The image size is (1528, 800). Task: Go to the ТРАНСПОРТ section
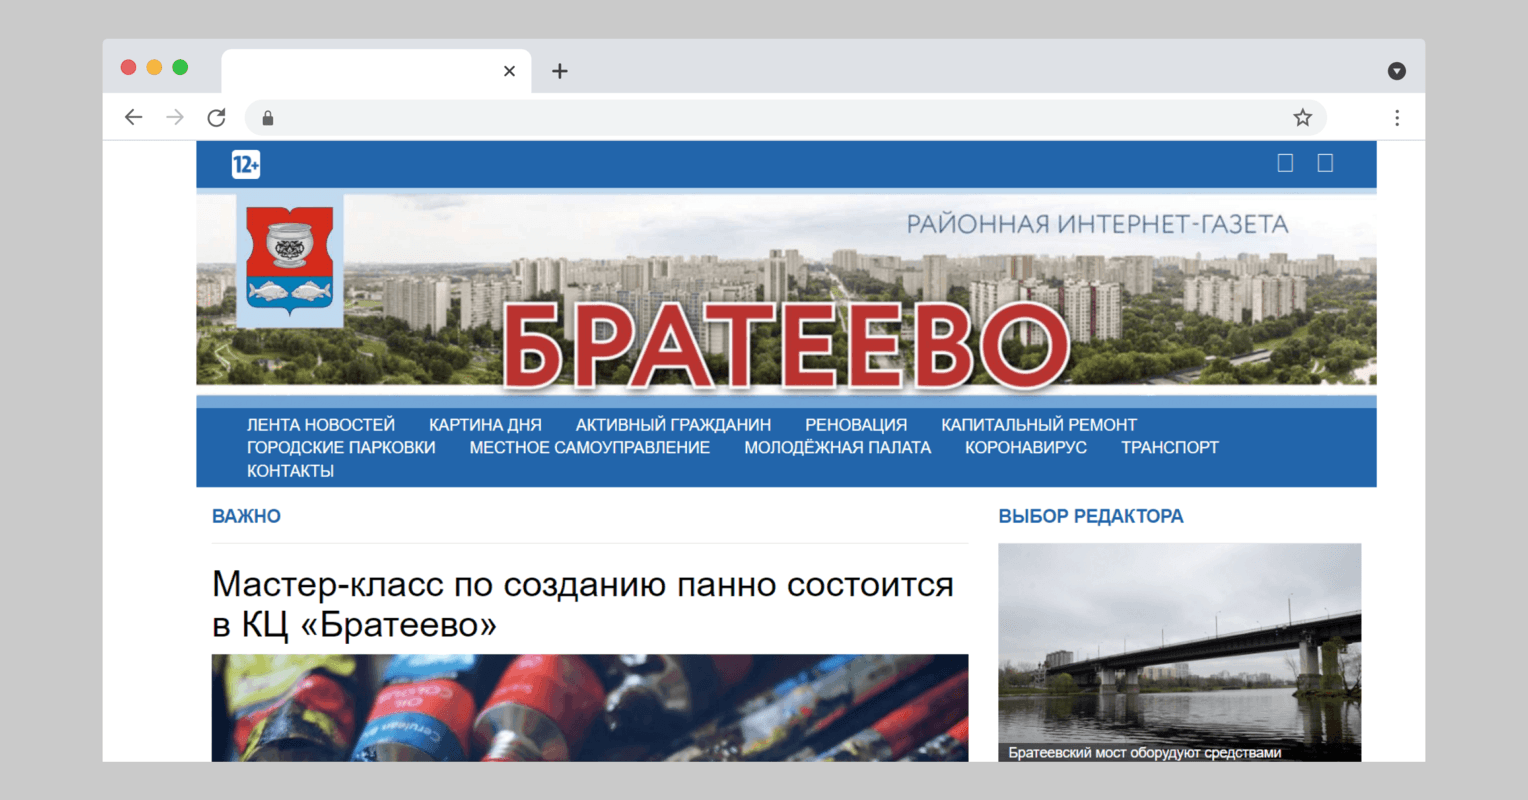point(1170,448)
